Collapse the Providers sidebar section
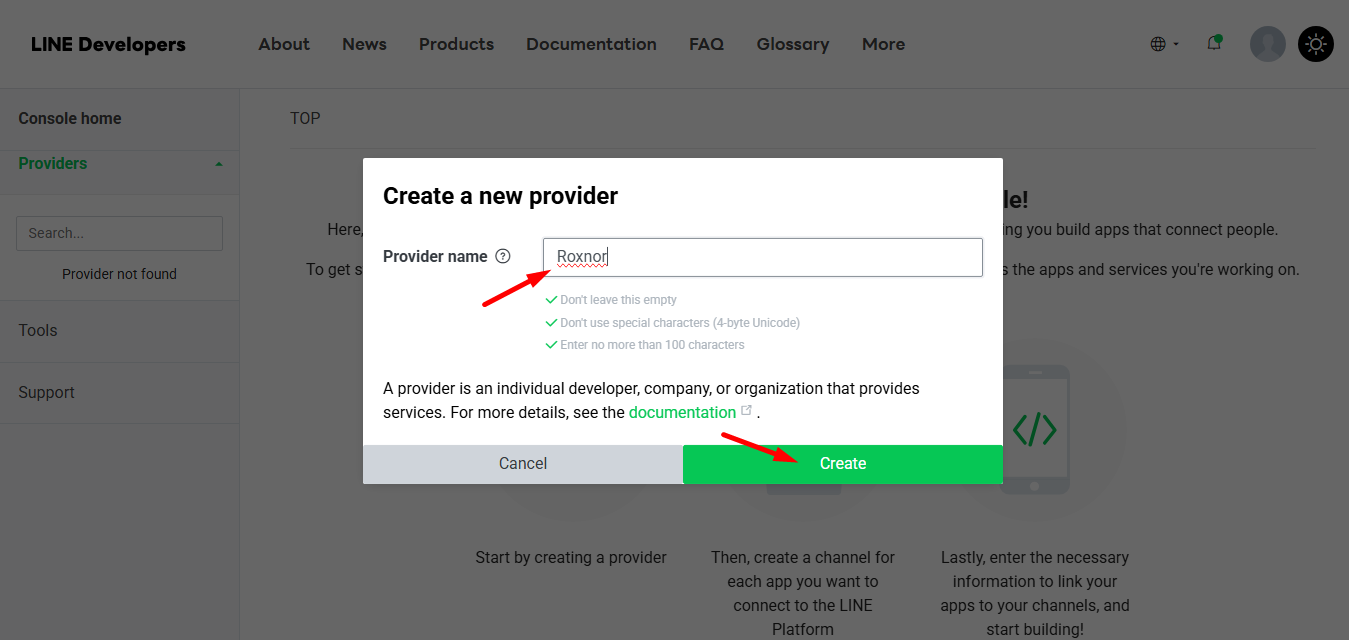This screenshot has height=640, width=1349. tap(218, 162)
